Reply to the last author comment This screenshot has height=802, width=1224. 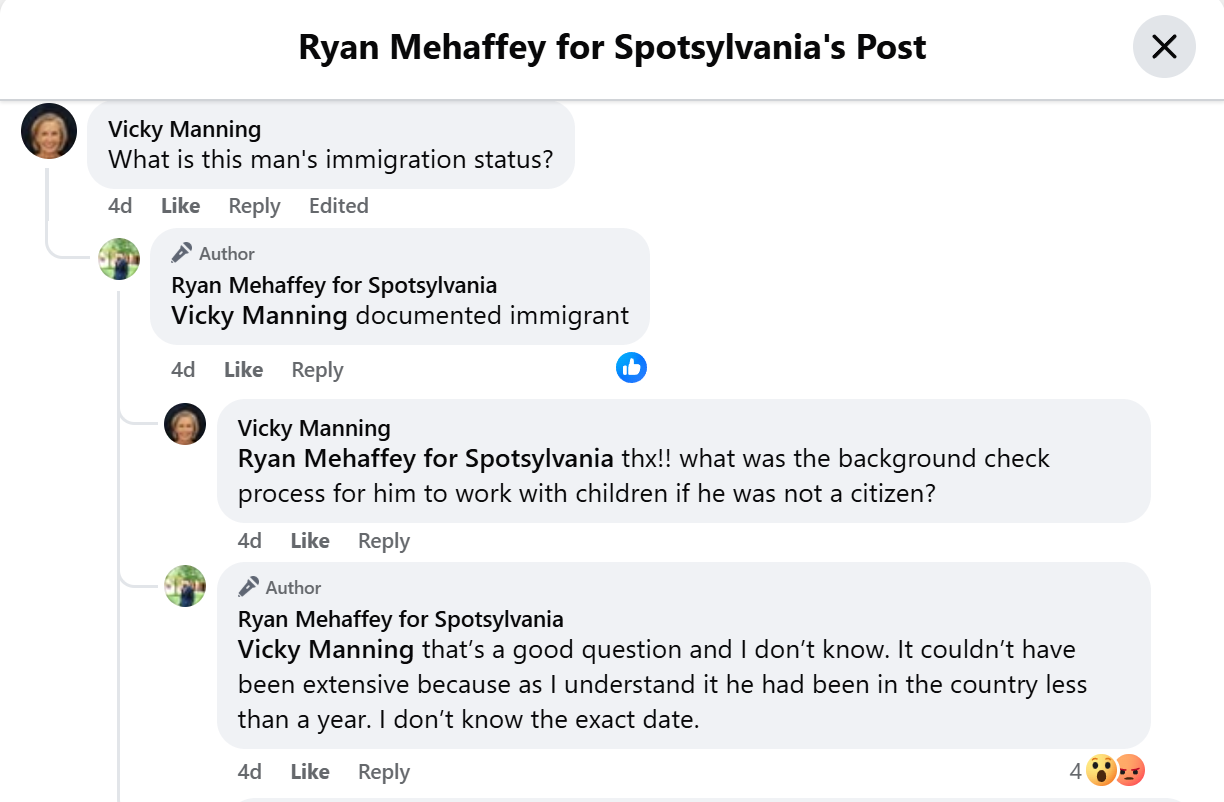[383, 771]
